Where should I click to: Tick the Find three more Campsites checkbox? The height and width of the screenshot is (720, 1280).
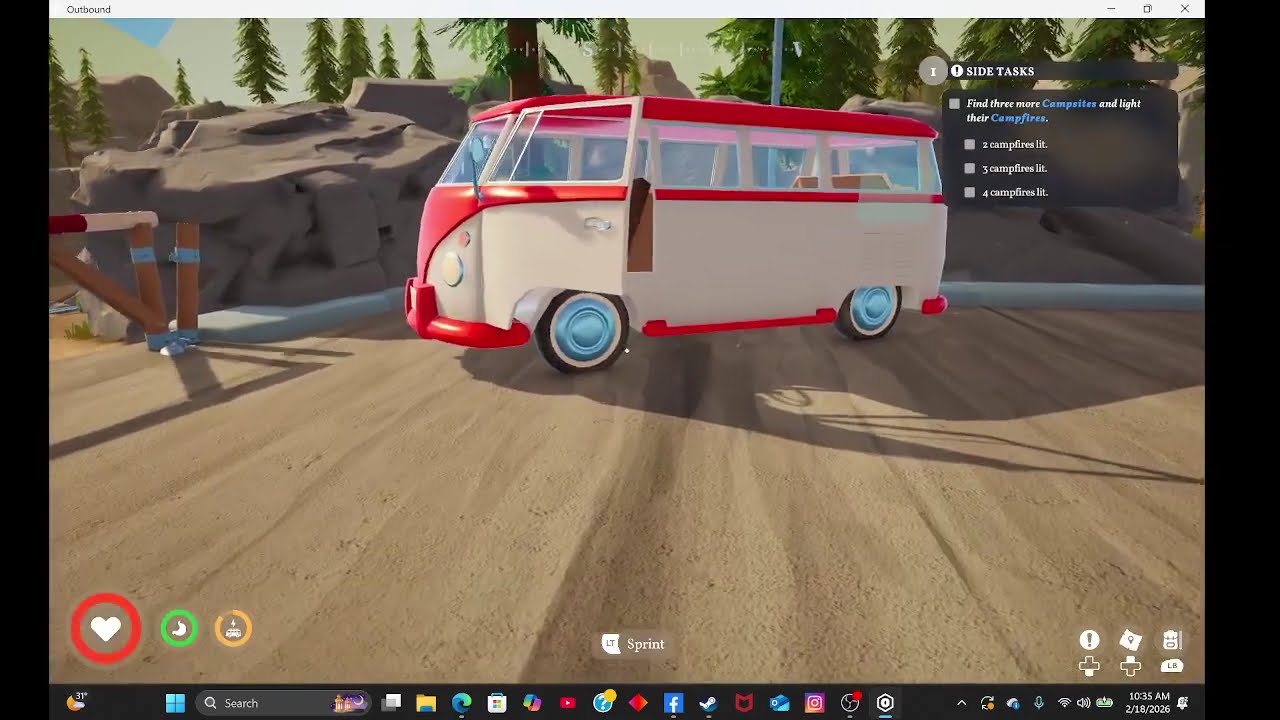point(955,104)
